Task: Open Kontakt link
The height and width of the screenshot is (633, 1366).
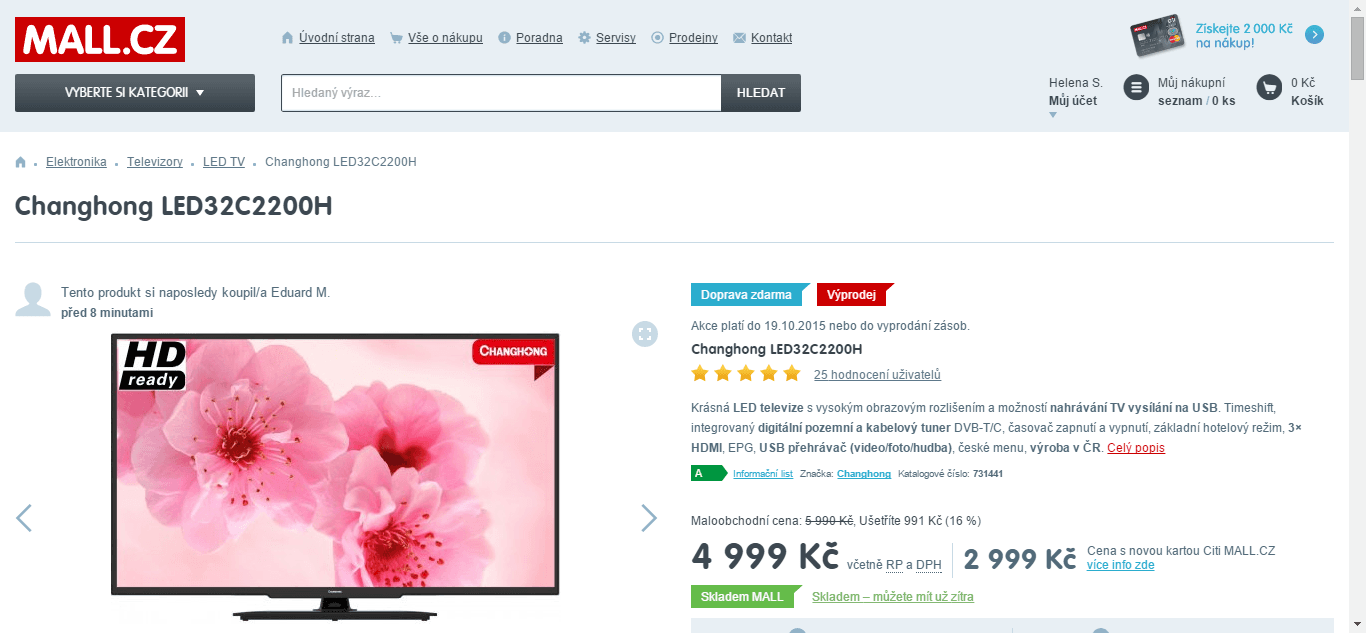Action: tap(771, 38)
